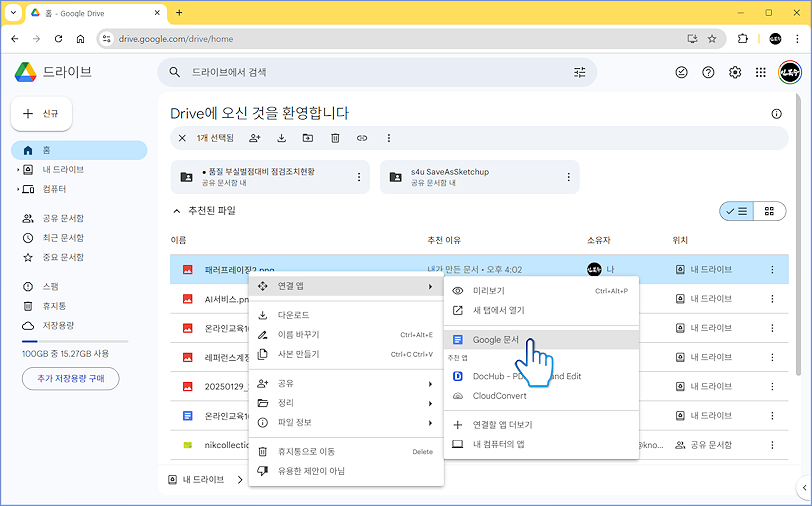The height and width of the screenshot is (506, 812).
Task: Open Google account avatar in Drive
Action: point(790,73)
